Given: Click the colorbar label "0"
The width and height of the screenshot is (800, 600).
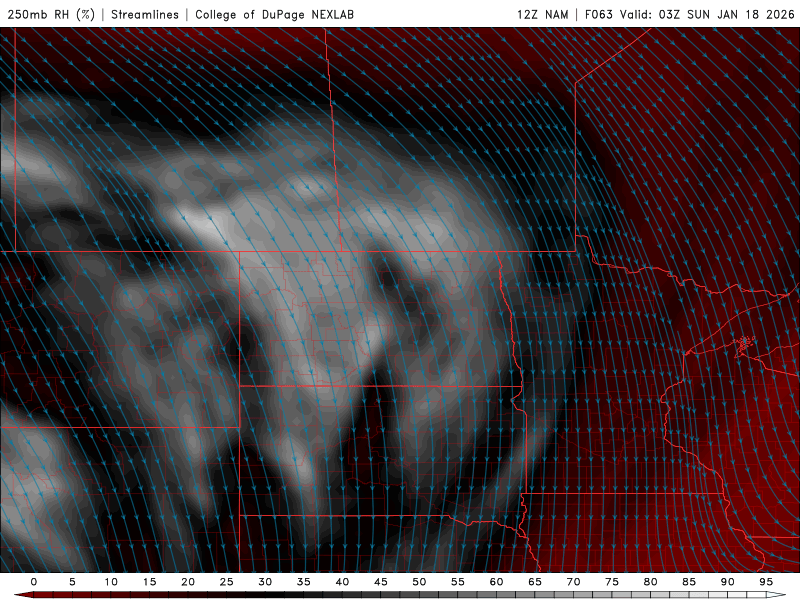Looking at the screenshot, I should pyautogui.click(x=34, y=582).
